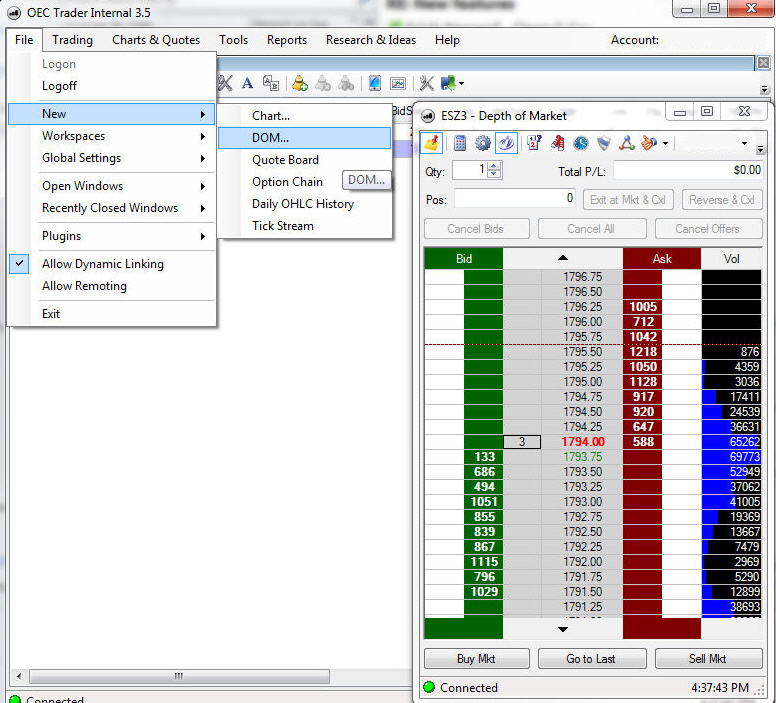Image resolution: width=776 pixels, height=703 pixels.
Task: Expand Global Settings submenu
Action: 112,158
